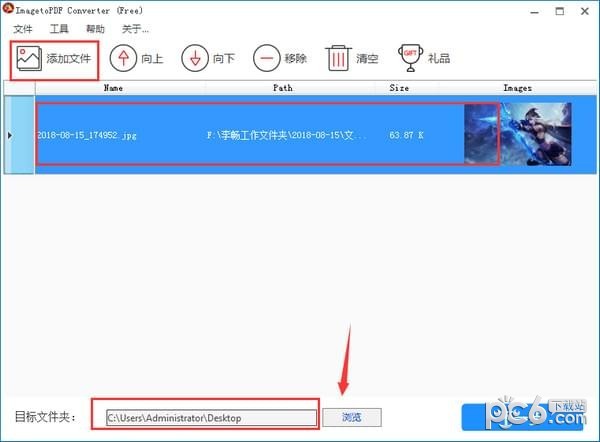Click the path cell F:\李畅工作文件夹
The width and height of the screenshot is (600, 442).
coord(286,135)
